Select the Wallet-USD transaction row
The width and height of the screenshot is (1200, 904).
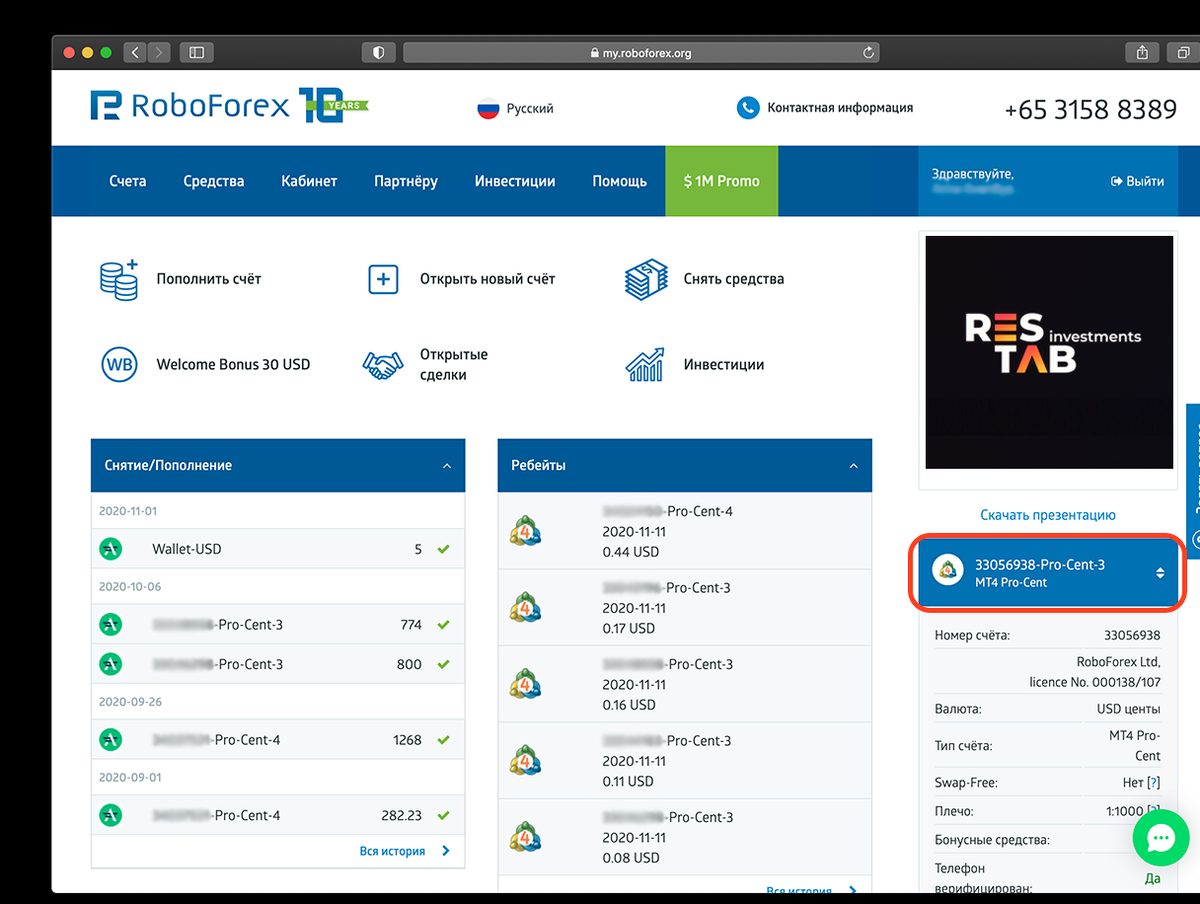(278, 549)
